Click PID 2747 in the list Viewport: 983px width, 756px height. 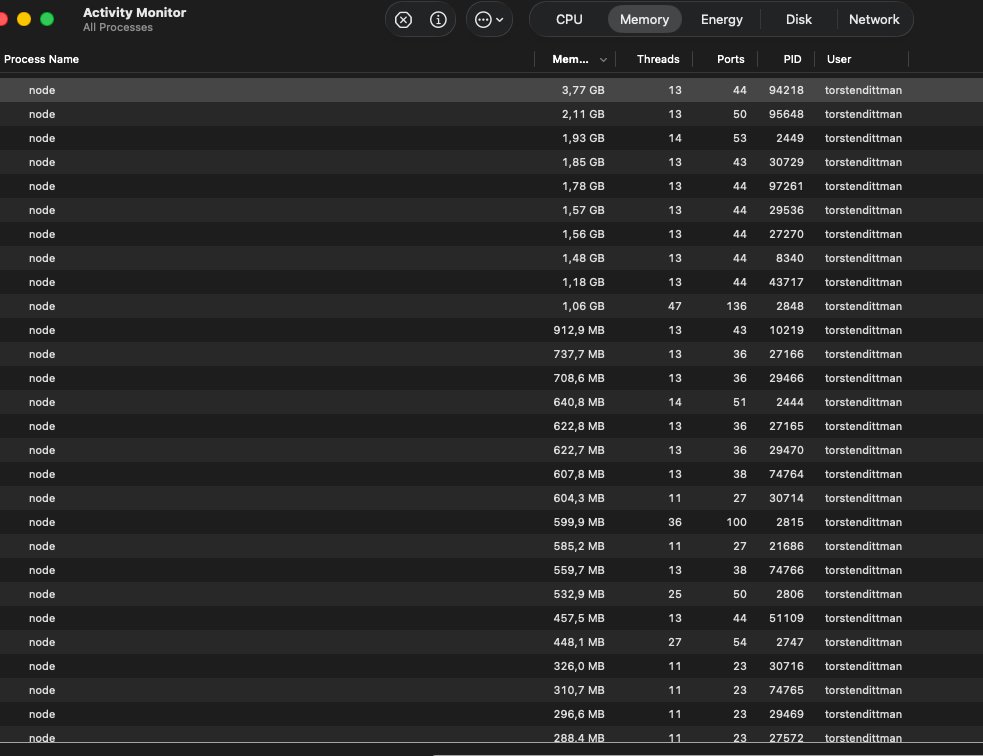(x=789, y=642)
